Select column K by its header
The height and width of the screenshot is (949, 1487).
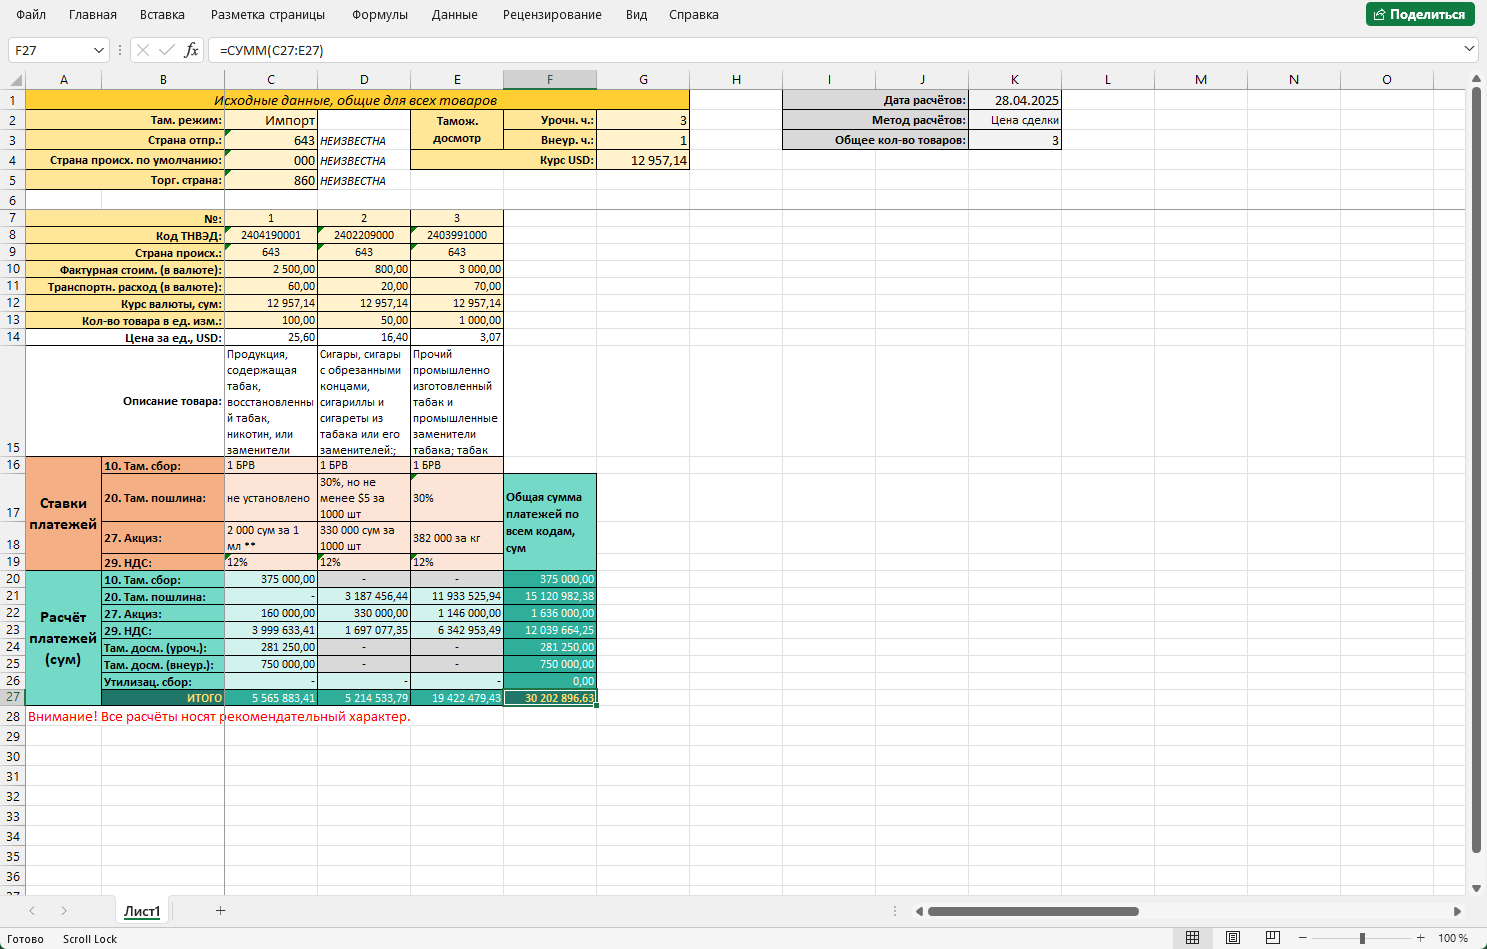(x=1015, y=80)
